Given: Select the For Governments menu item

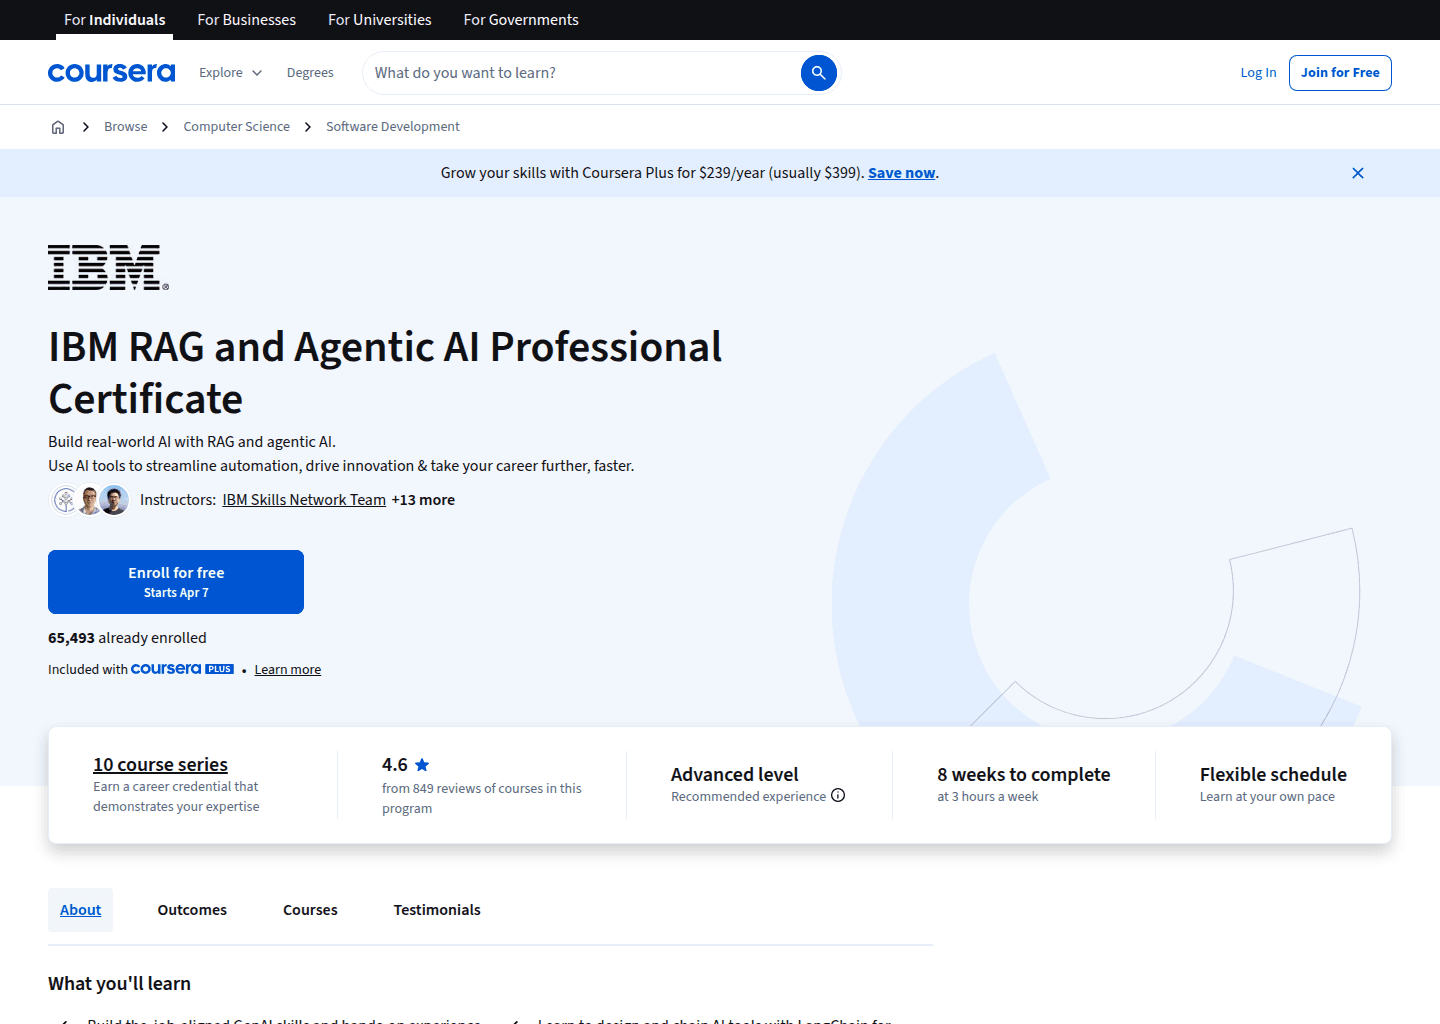Looking at the screenshot, I should point(520,19).
